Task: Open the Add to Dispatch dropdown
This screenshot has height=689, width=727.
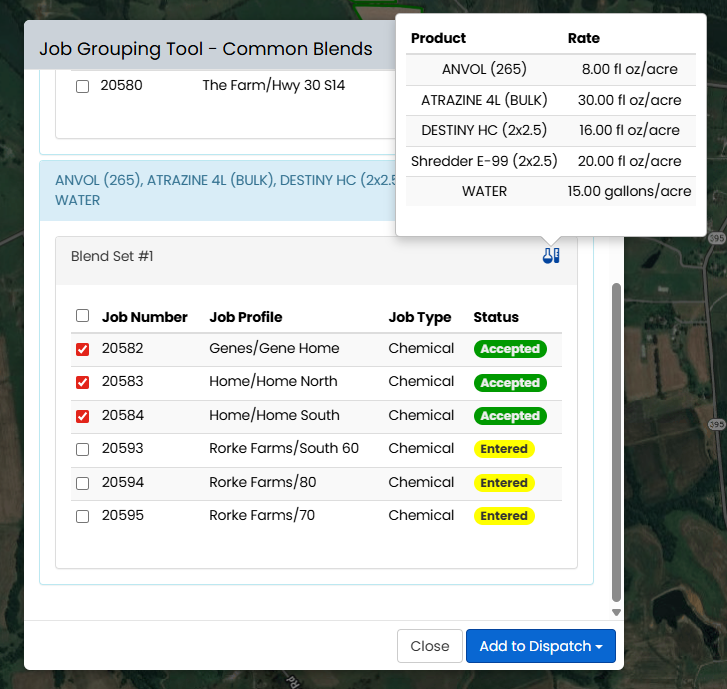Action: [540, 646]
